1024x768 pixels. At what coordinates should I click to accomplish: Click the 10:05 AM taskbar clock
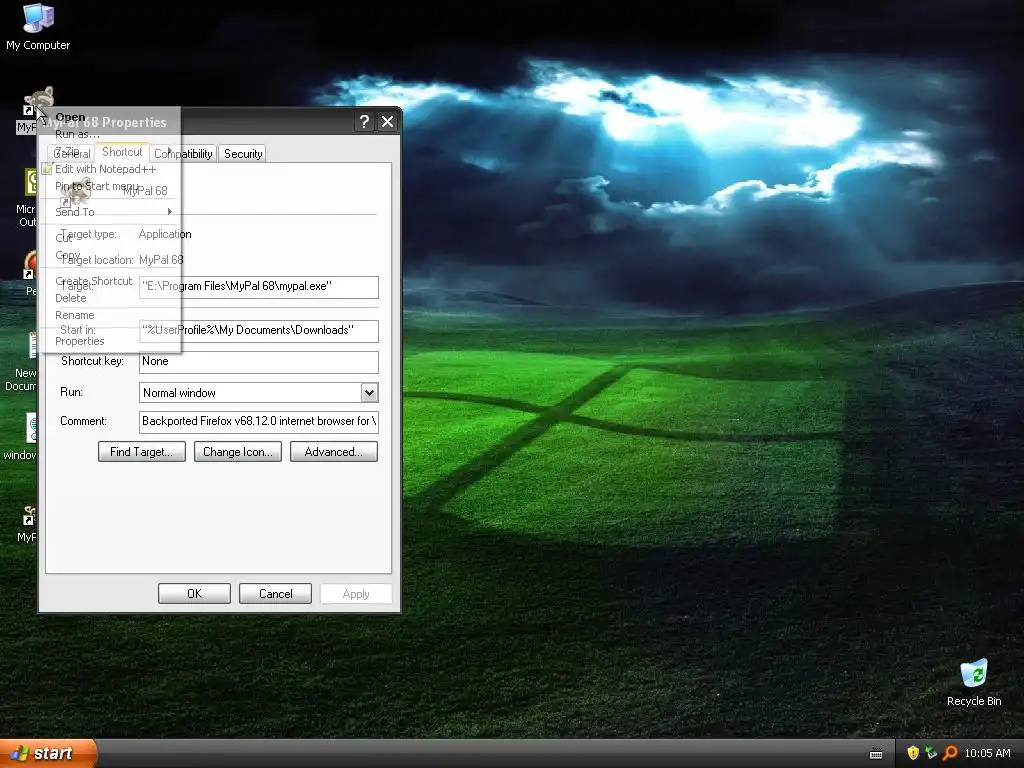[x=987, y=753]
